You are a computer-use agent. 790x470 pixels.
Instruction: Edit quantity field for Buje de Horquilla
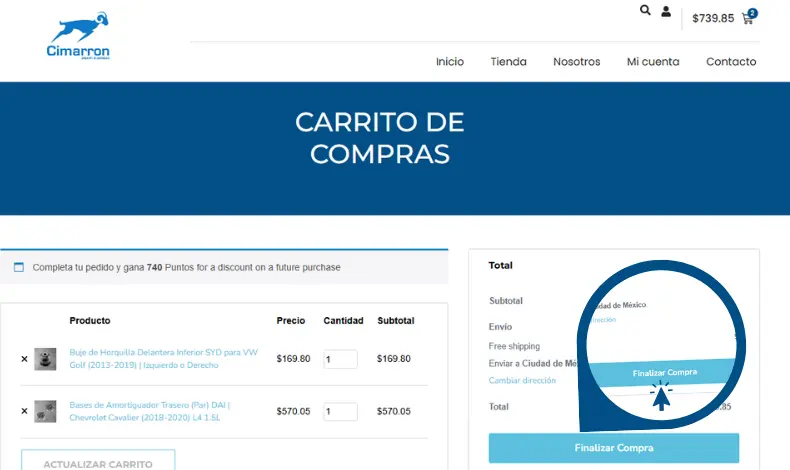pyautogui.click(x=340, y=359)
